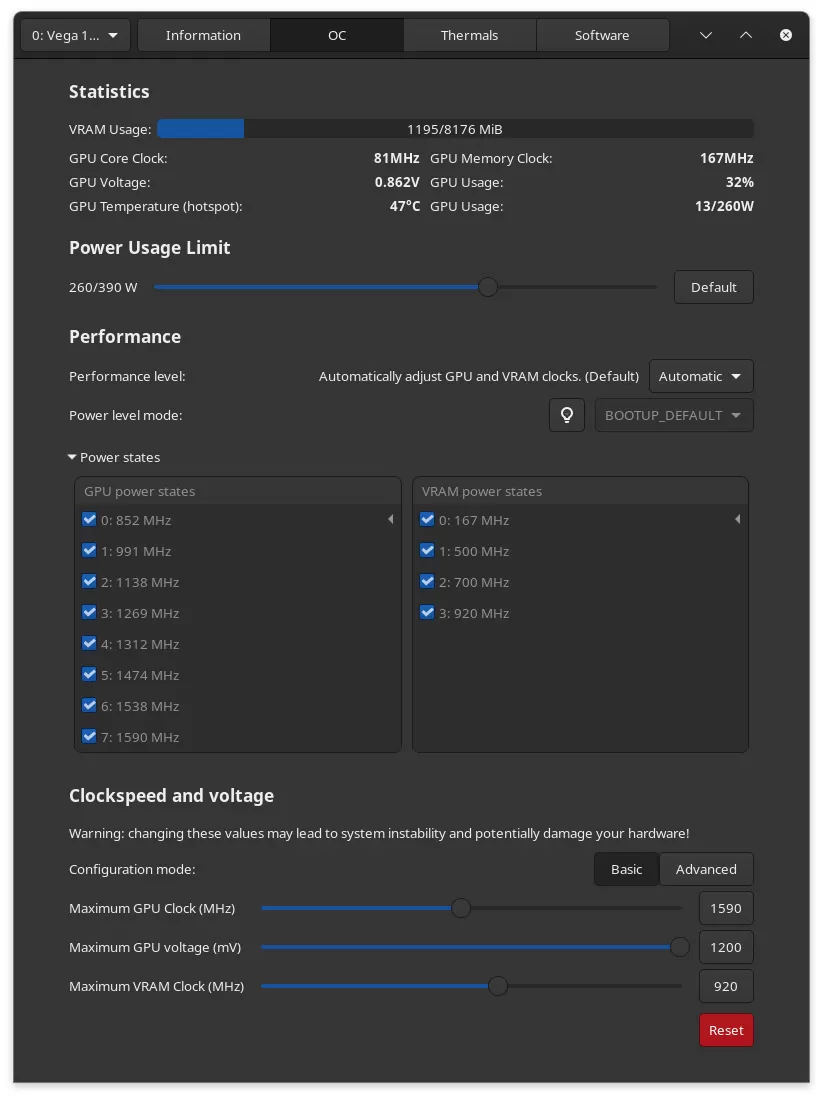This screenshot has width=823, height=1099.
Task: Click the up chevron in the title bar
Action: (x=746, y=35)
